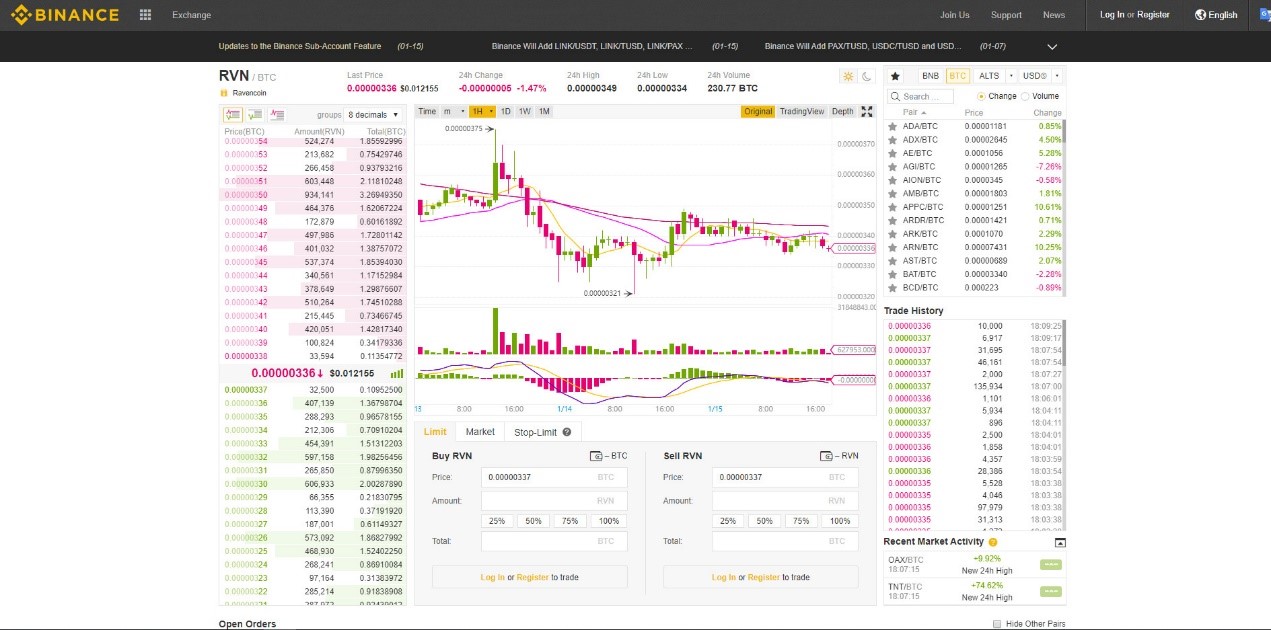Click the Sell RVN Amount input field
The image size is (1271, 630).
[785, 500]
